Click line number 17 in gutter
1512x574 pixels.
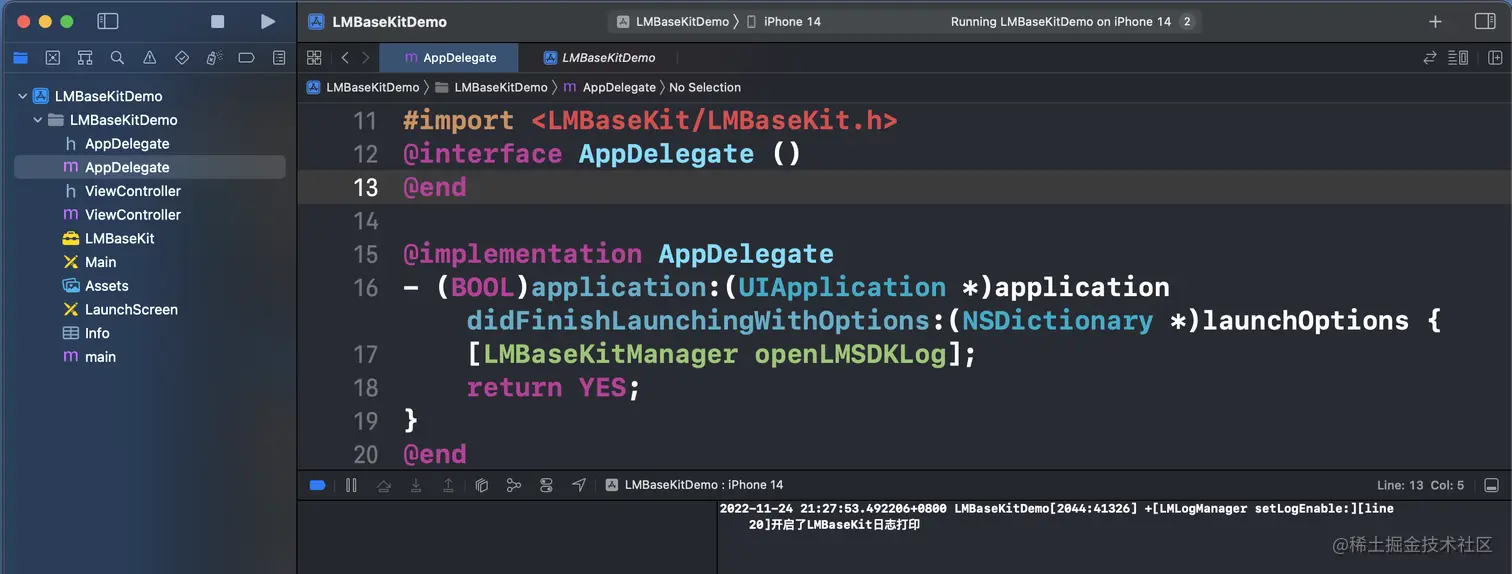[x=366, y=354]
